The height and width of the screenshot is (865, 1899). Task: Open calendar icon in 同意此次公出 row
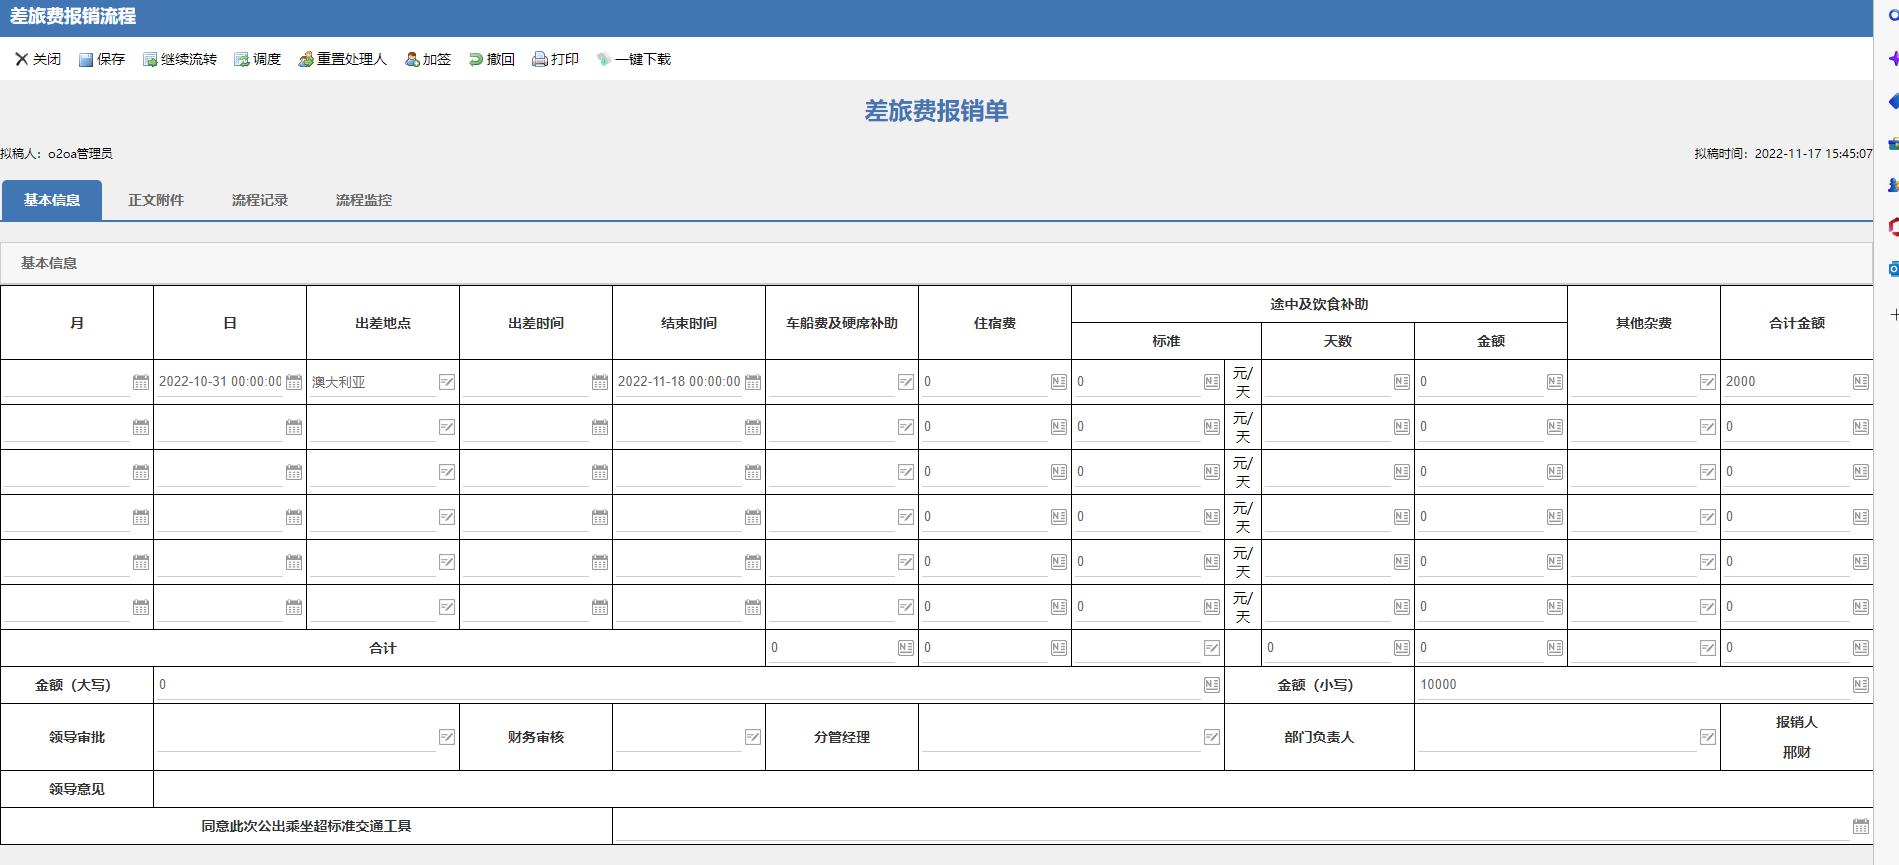(1860, 826)
